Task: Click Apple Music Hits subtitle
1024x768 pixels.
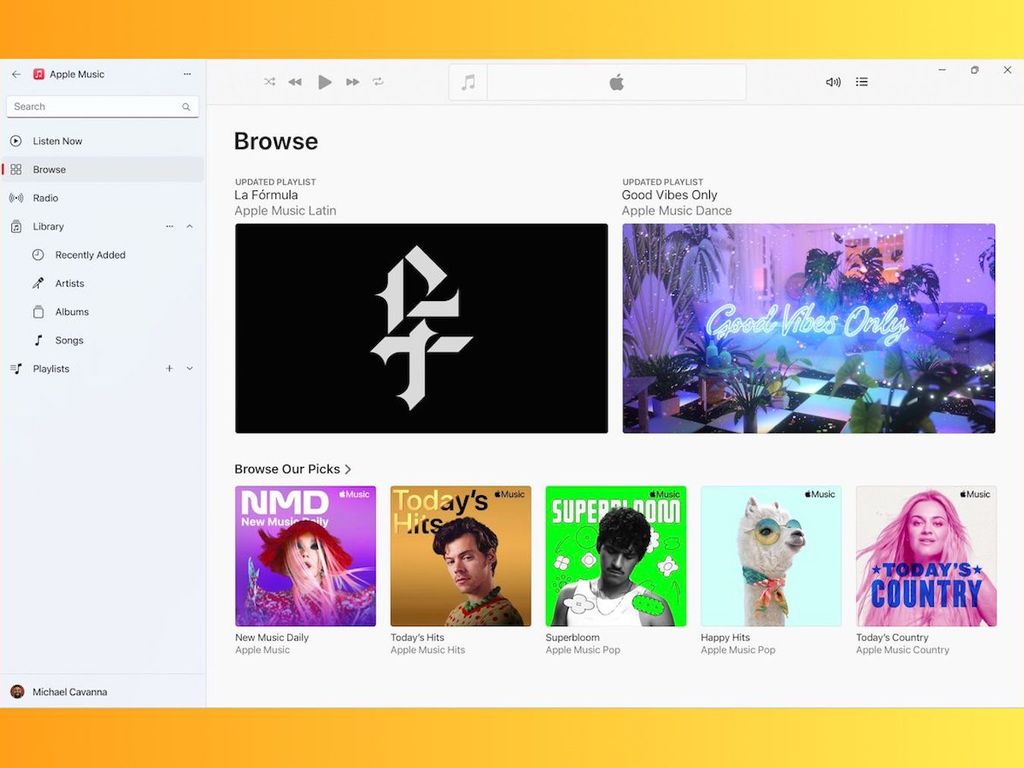Action: coord(428,650)
